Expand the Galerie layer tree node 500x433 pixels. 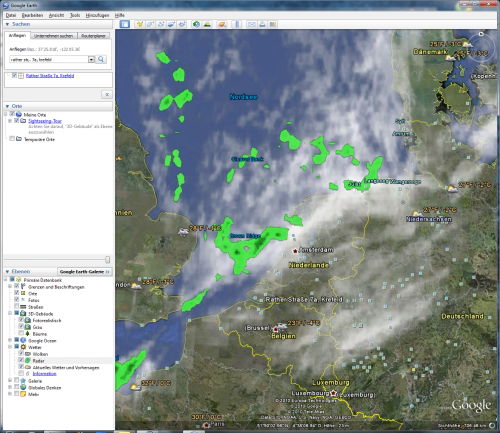(10, 380)
